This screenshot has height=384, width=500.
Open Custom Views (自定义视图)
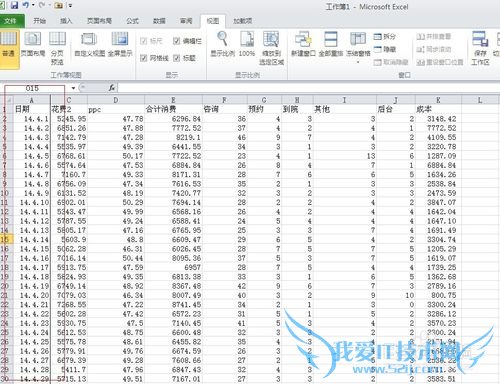[x=89, y=44]
